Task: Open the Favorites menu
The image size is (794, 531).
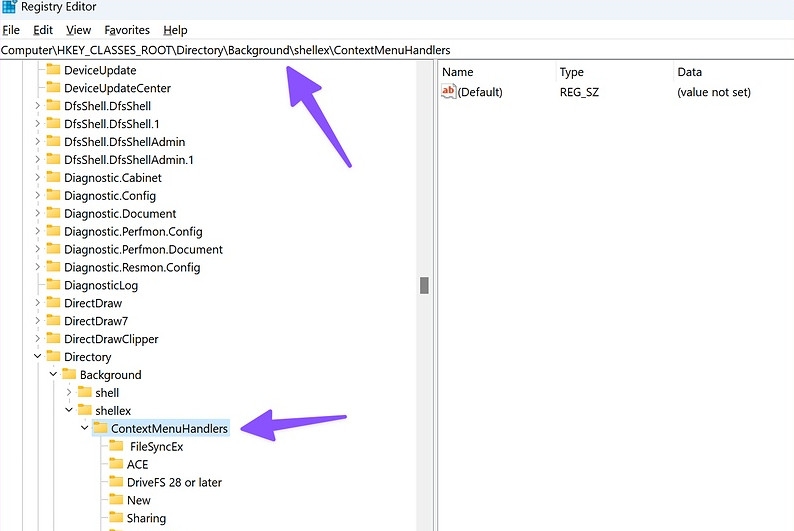Action: tap(127, 30)
